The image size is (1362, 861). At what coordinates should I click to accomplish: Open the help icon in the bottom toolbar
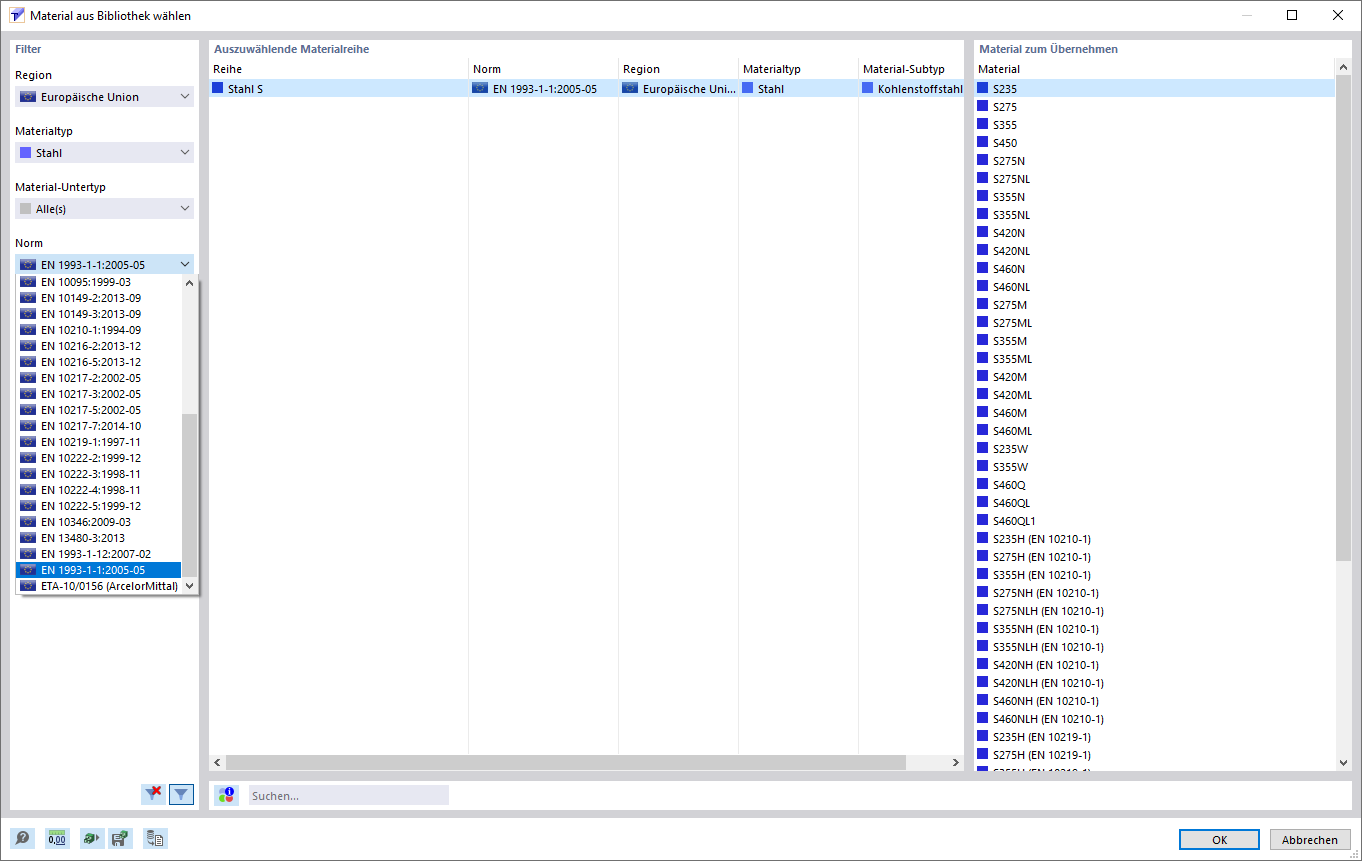(x=22, y=839)
